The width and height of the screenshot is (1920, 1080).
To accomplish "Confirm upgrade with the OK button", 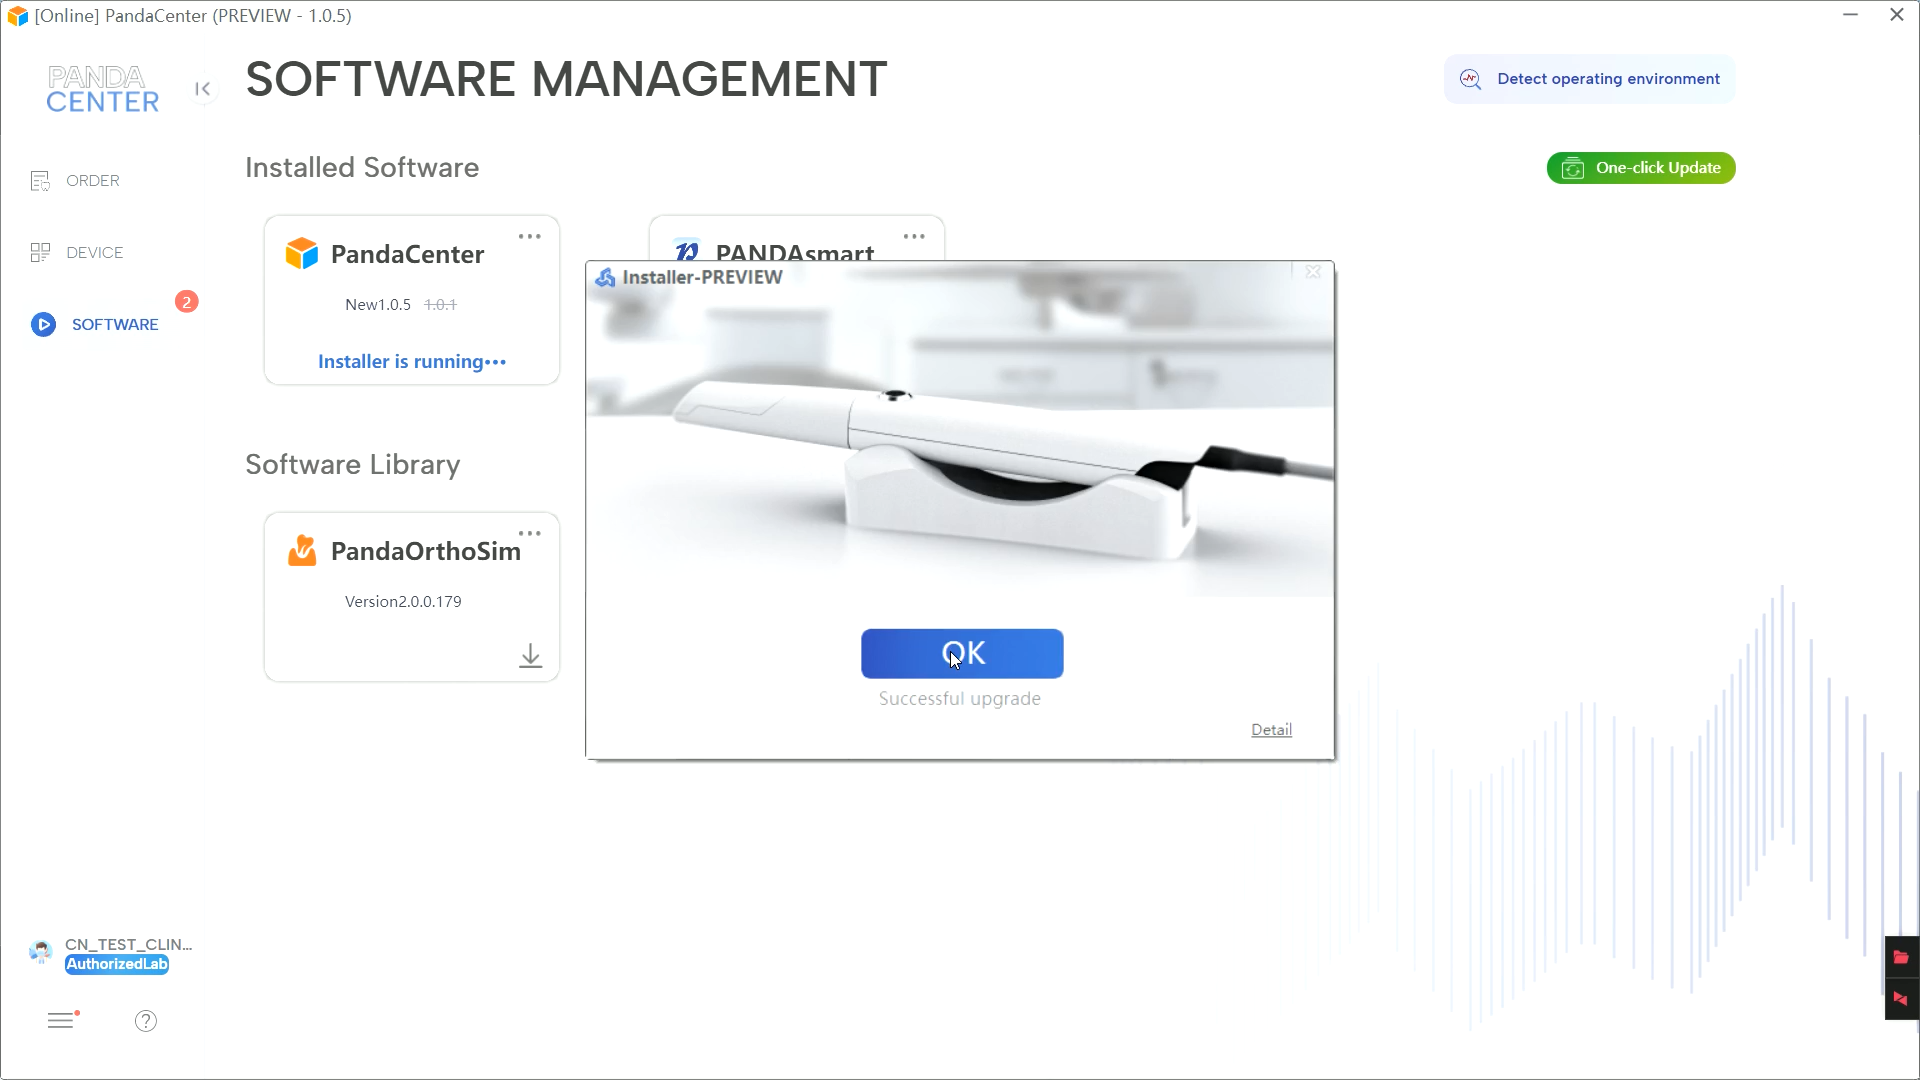I will (x=962, y=654).
